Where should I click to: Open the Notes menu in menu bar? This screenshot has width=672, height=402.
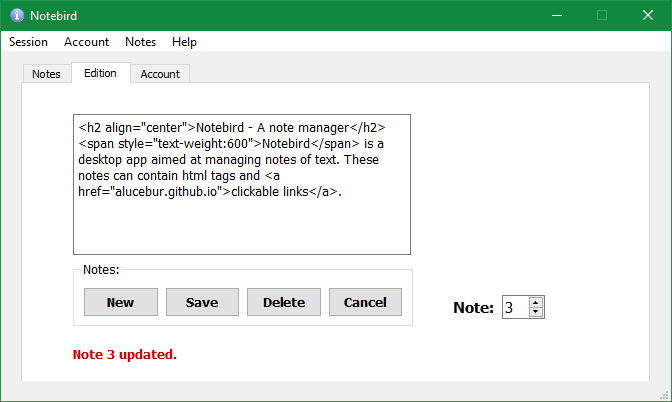tap(141, 42)
